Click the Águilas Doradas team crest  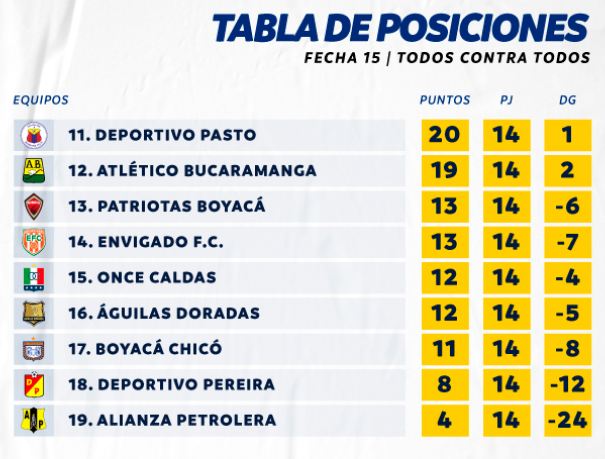34,313
